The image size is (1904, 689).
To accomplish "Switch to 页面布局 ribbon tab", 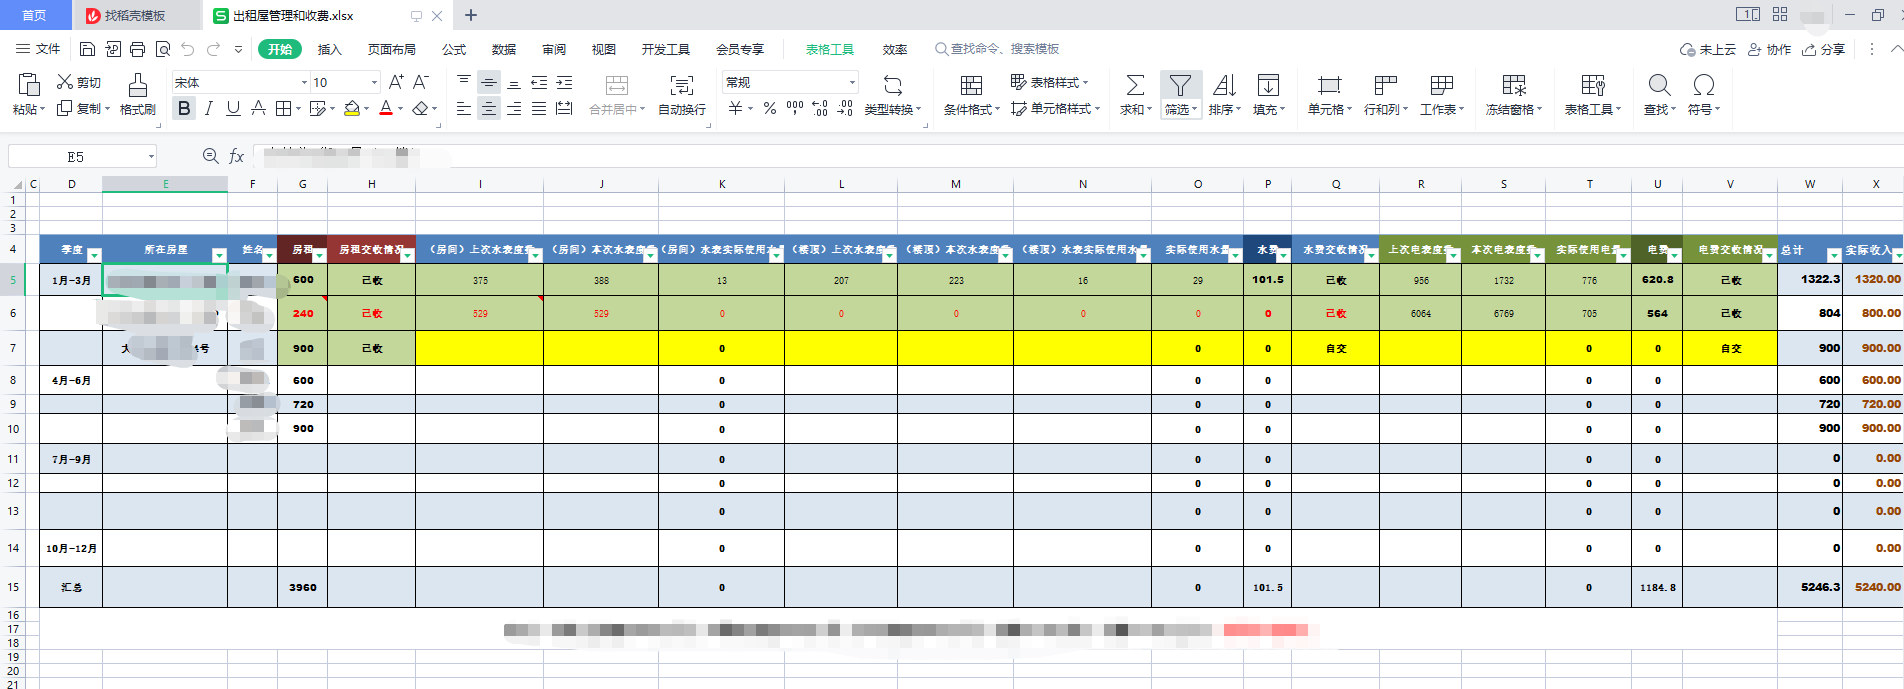I will (x=391, y=49).
